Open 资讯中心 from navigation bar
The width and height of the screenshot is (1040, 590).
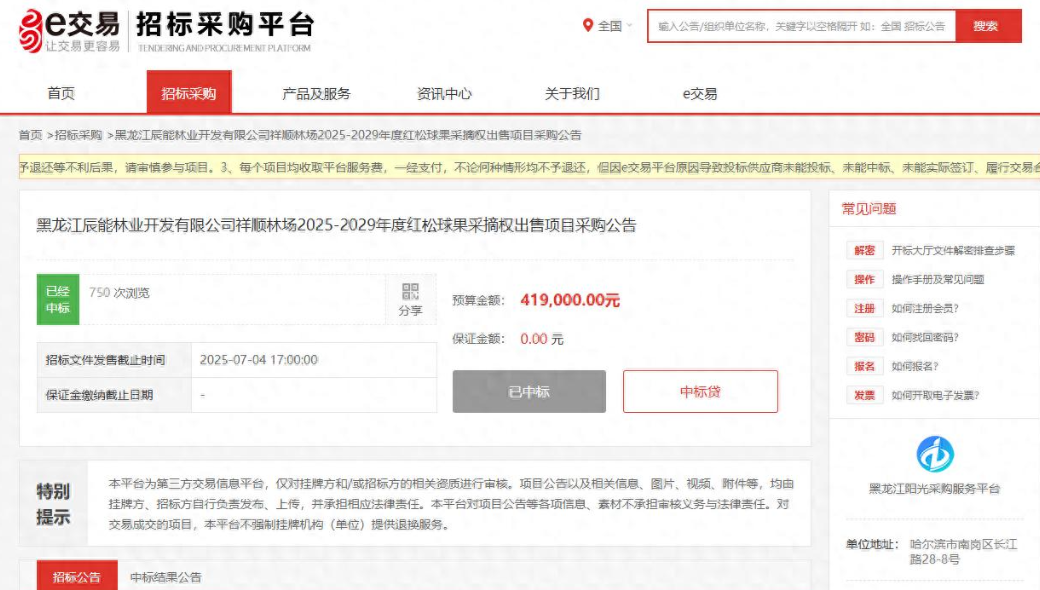[x=444, y=93]
